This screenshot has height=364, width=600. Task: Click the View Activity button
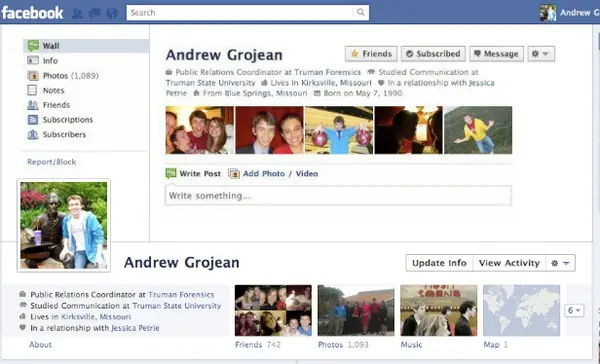click(509, 263)
